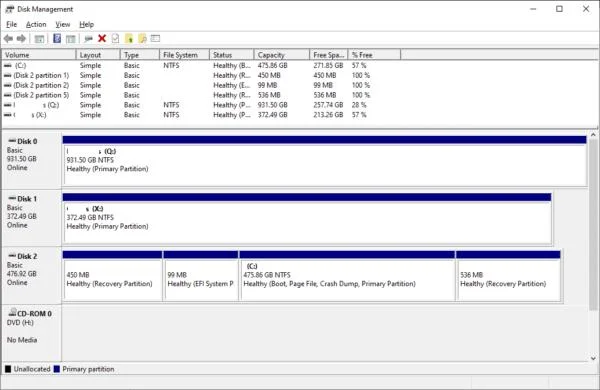This screenshot has height=390, width=600.
Task: Click the vertical scrollbar thumb in the disk pane
Action: (x=593, y=224)
